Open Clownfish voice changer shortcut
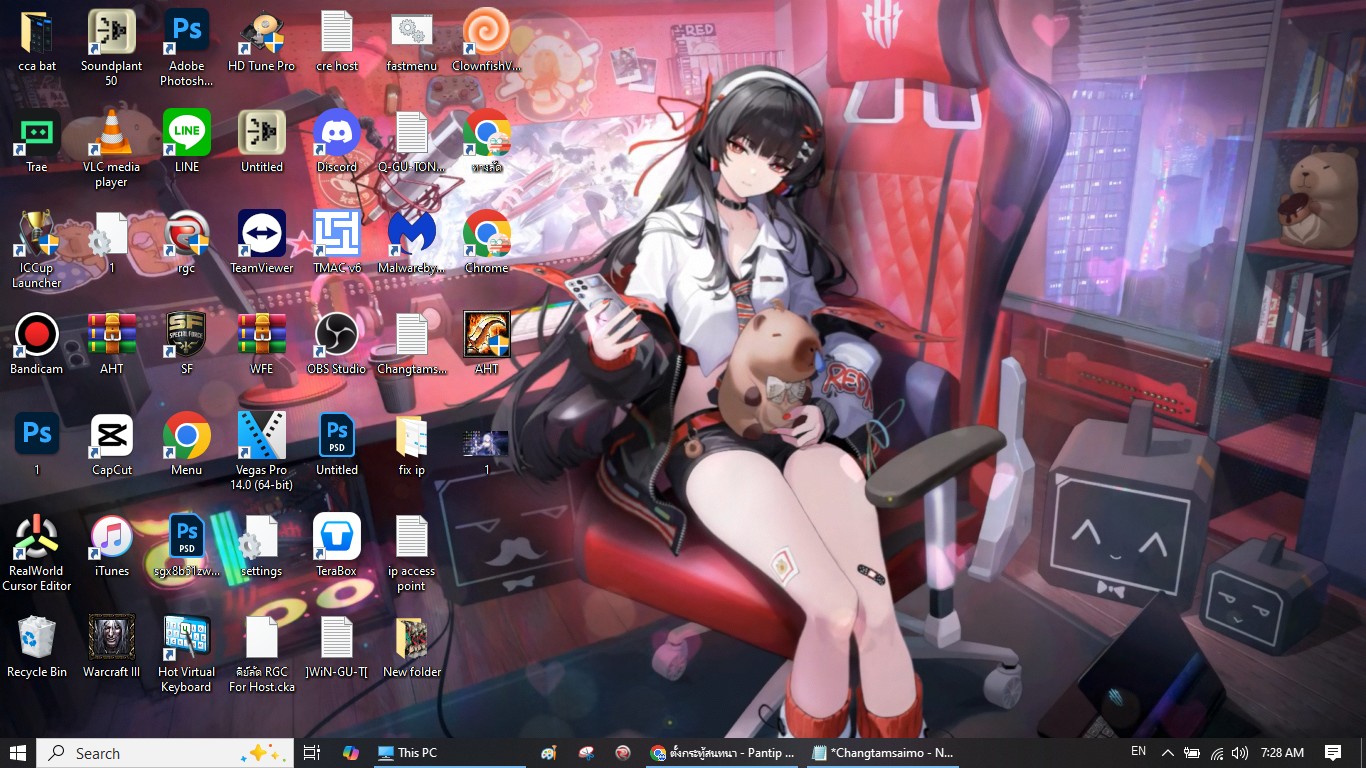1366x768 pixels. pyautogui.click(x=487, y=41)
